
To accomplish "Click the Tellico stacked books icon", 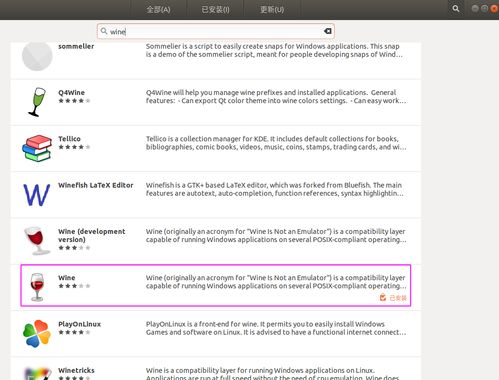I will coord(37,148).
